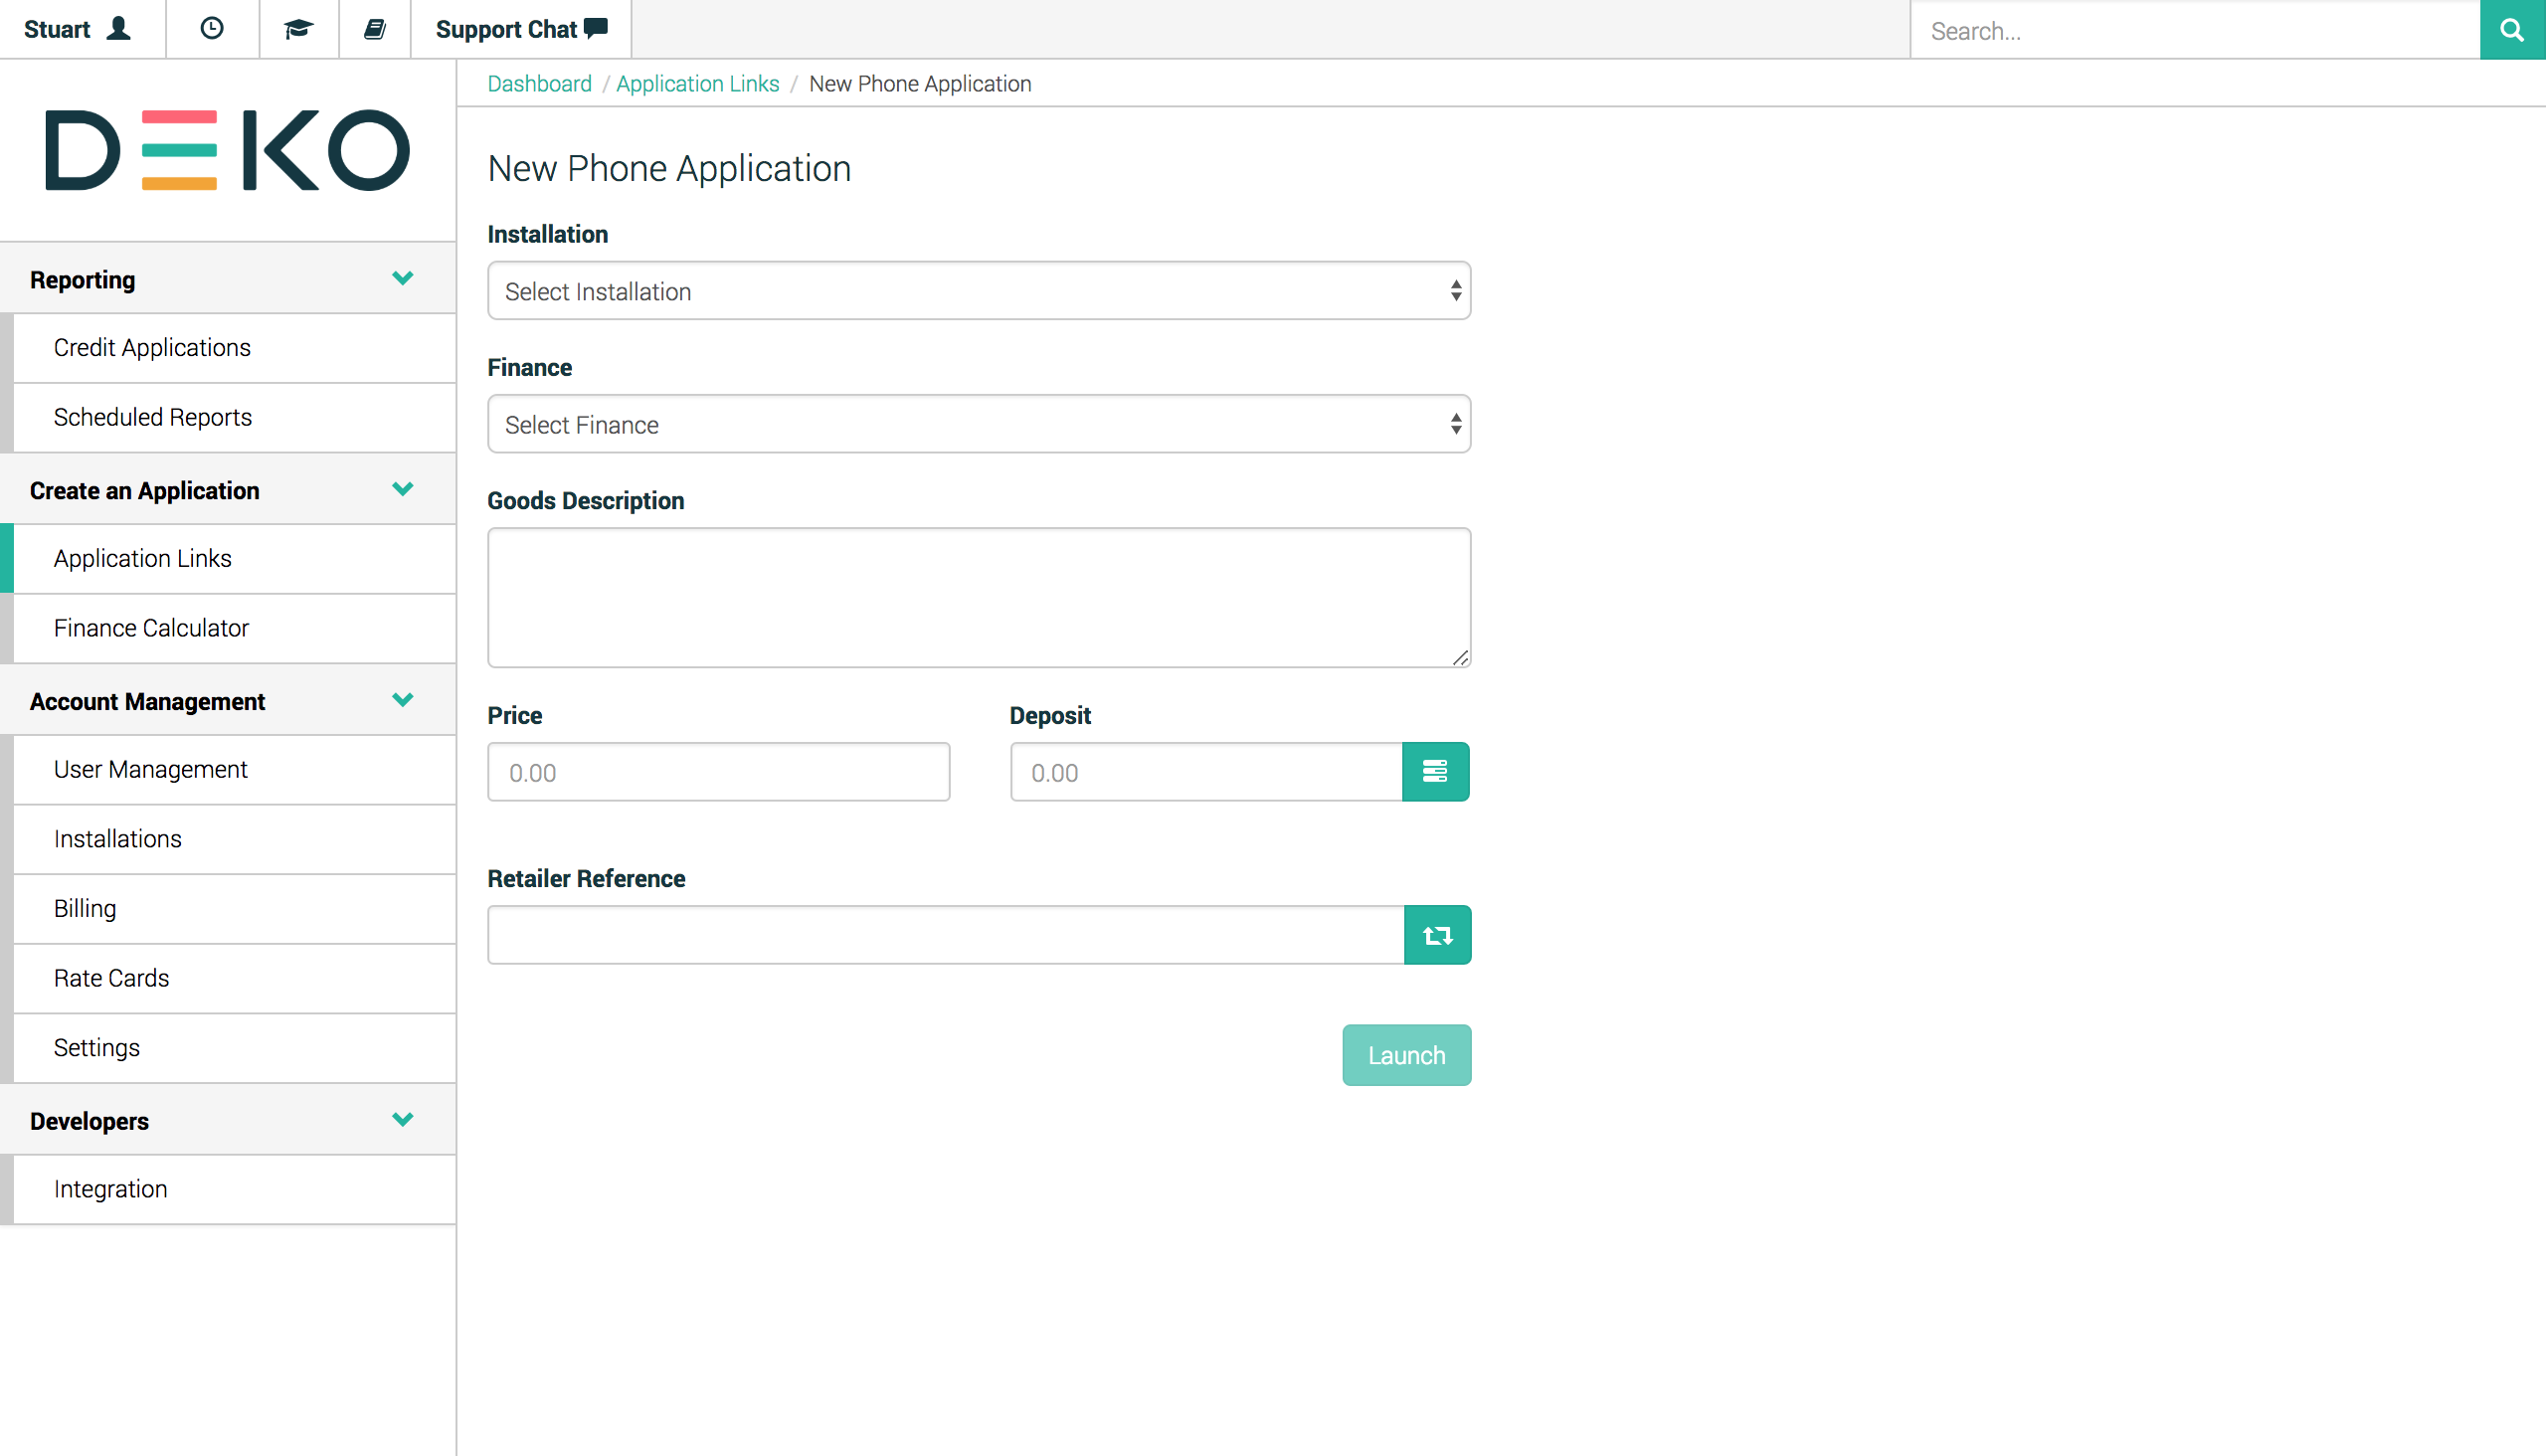The image size is (2546, 1456).
Task: Click the book documentation icon
Action: (x=374, y=29)
